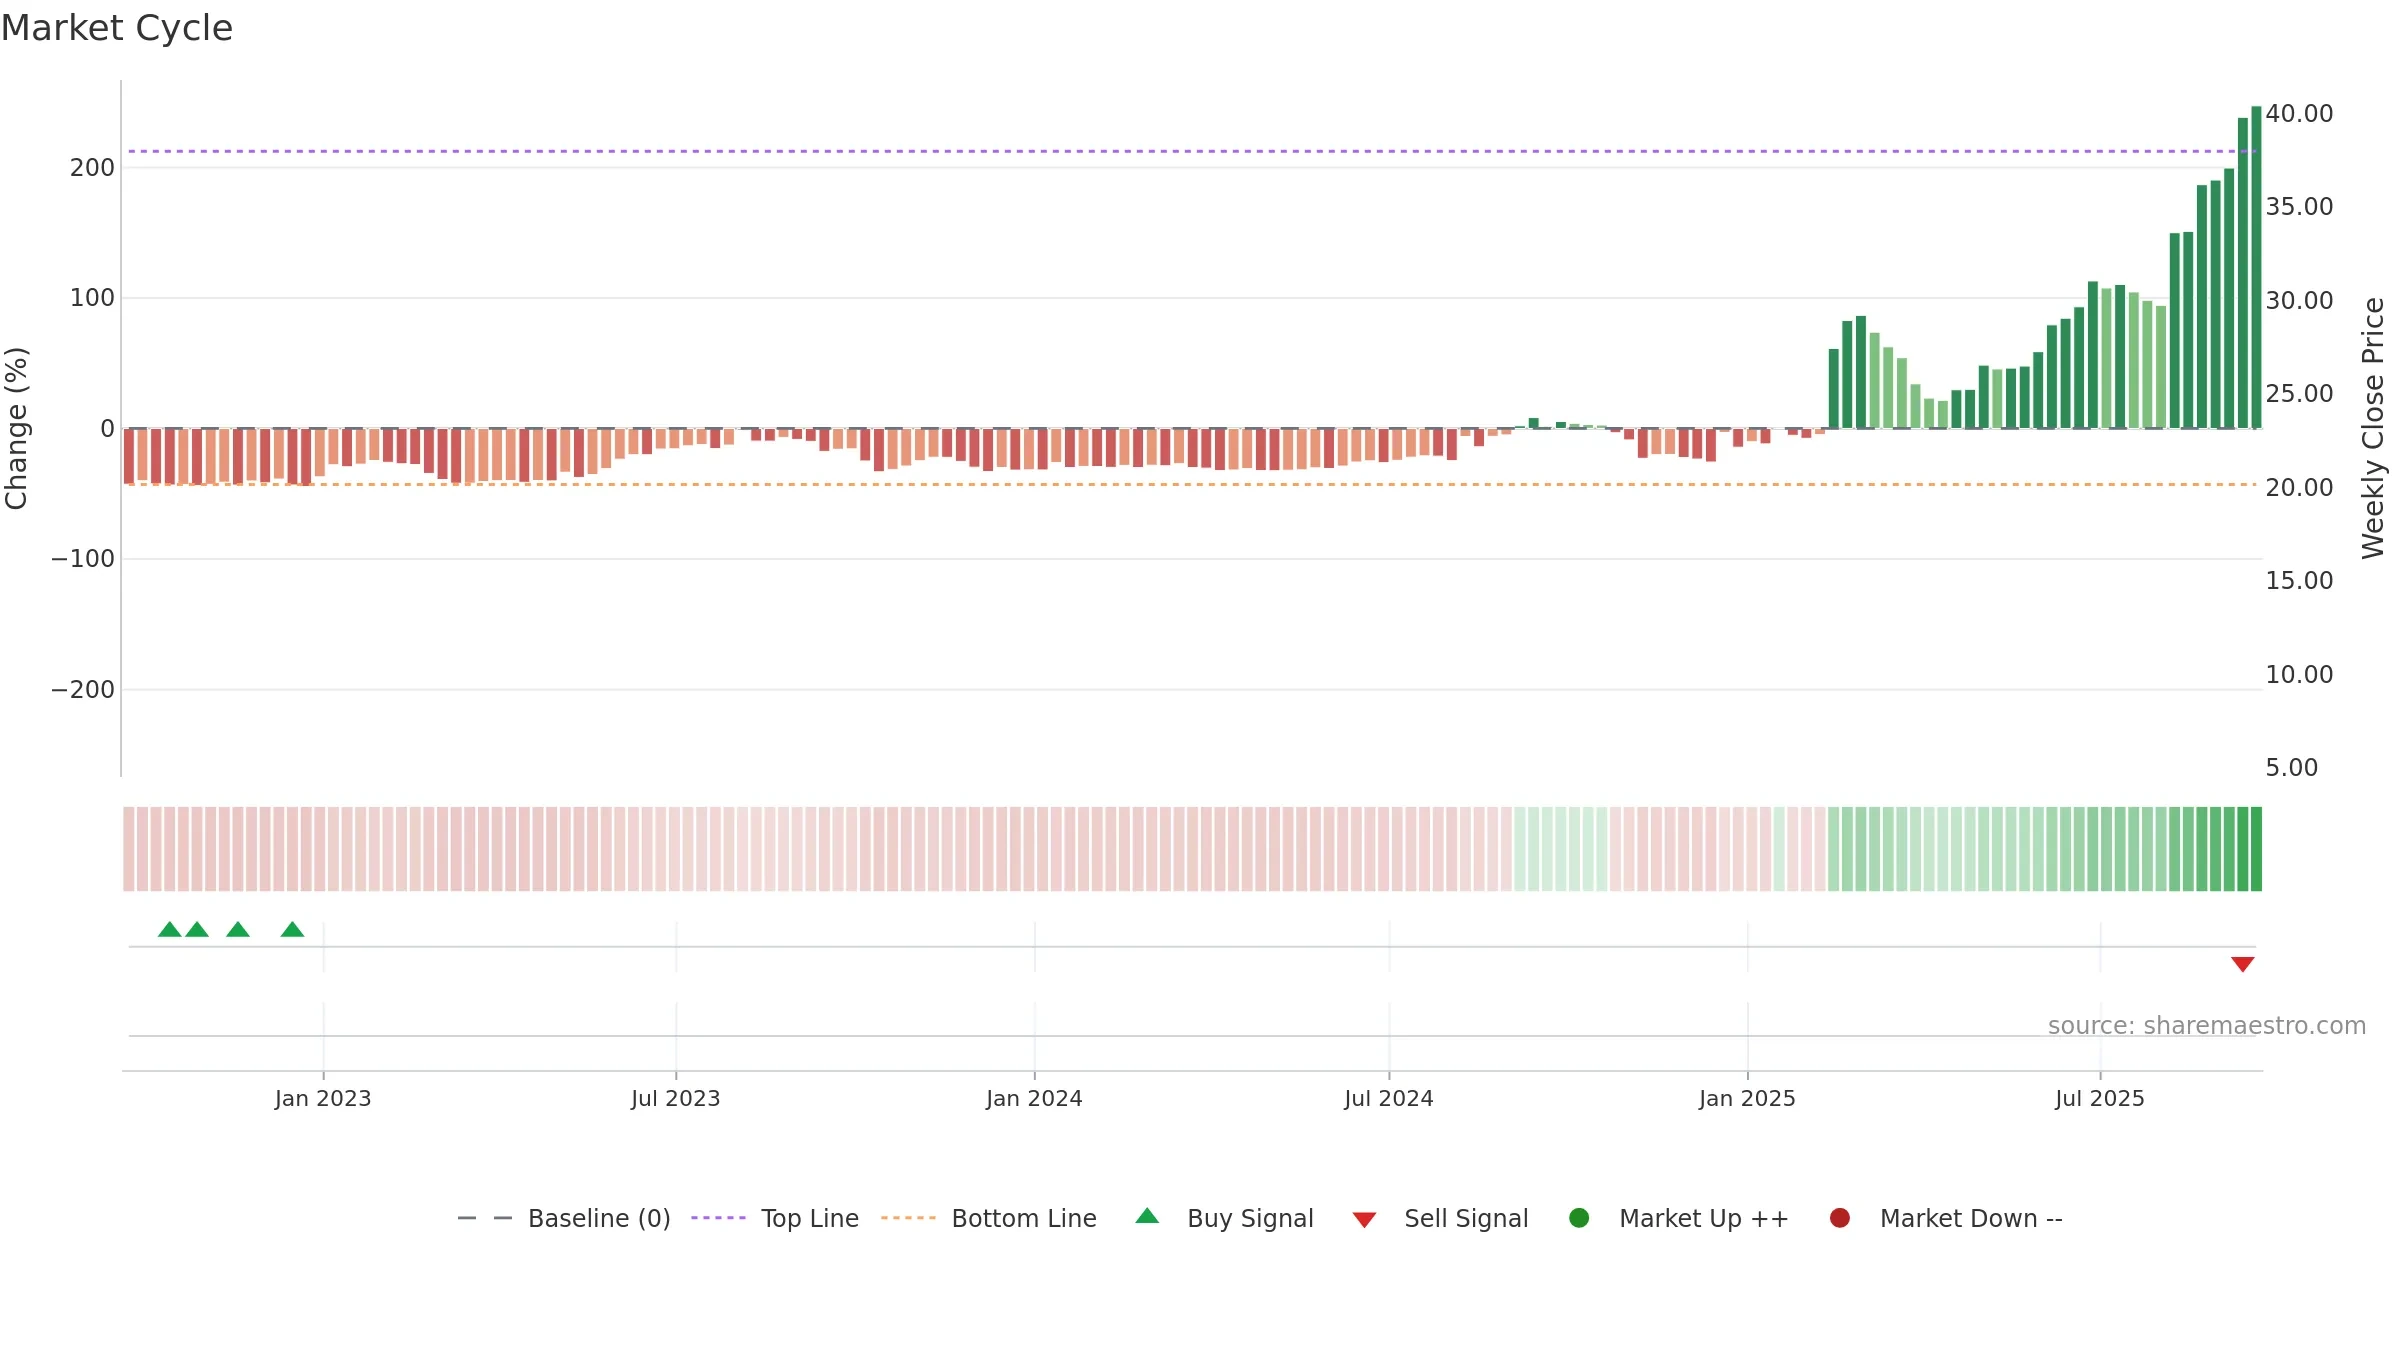Click the Jul 2023 axis label
Image resolution: width=2400 pixels, height=1350 pixels.
[x=676, y=1098]
